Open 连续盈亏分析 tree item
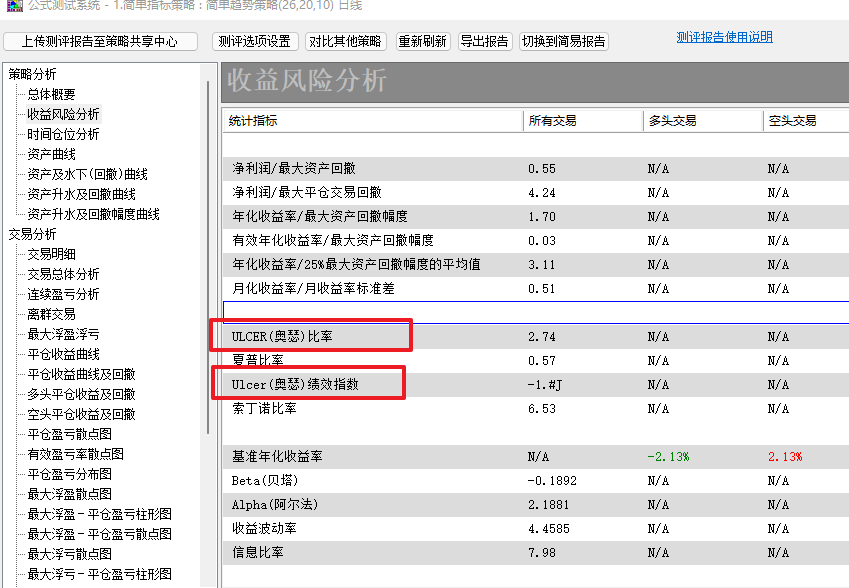 pos(63,294)
